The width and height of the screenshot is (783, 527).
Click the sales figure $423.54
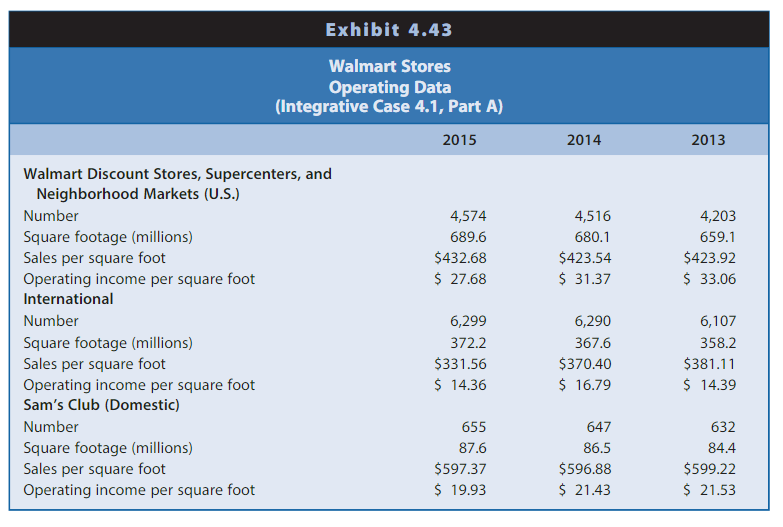coord(584,258)
